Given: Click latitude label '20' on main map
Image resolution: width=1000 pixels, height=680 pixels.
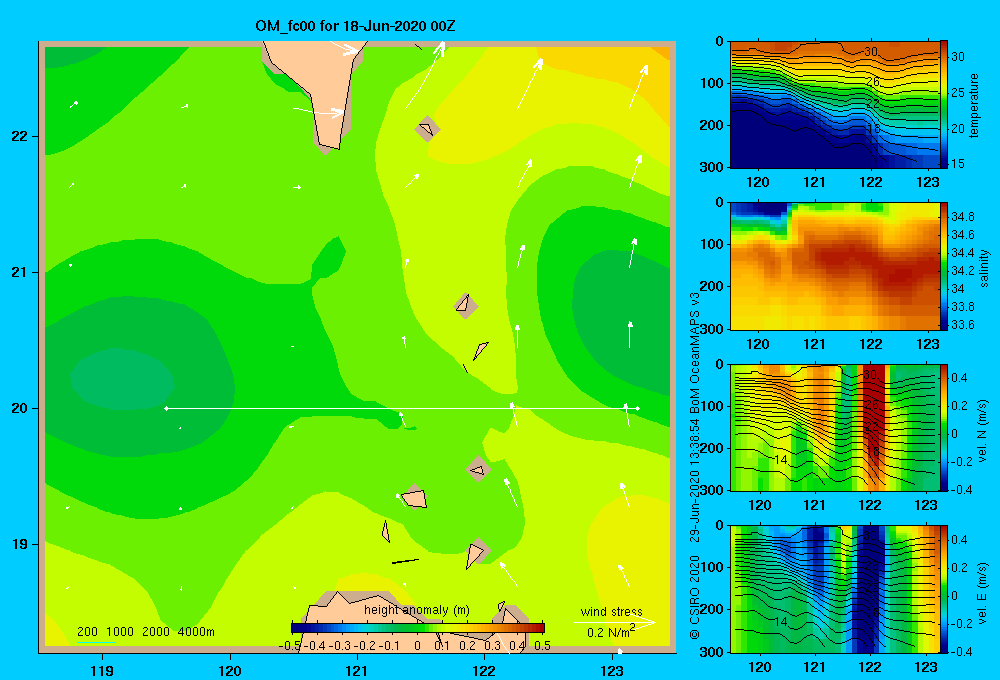Looking at the screenshot, I should coord(20,408).
